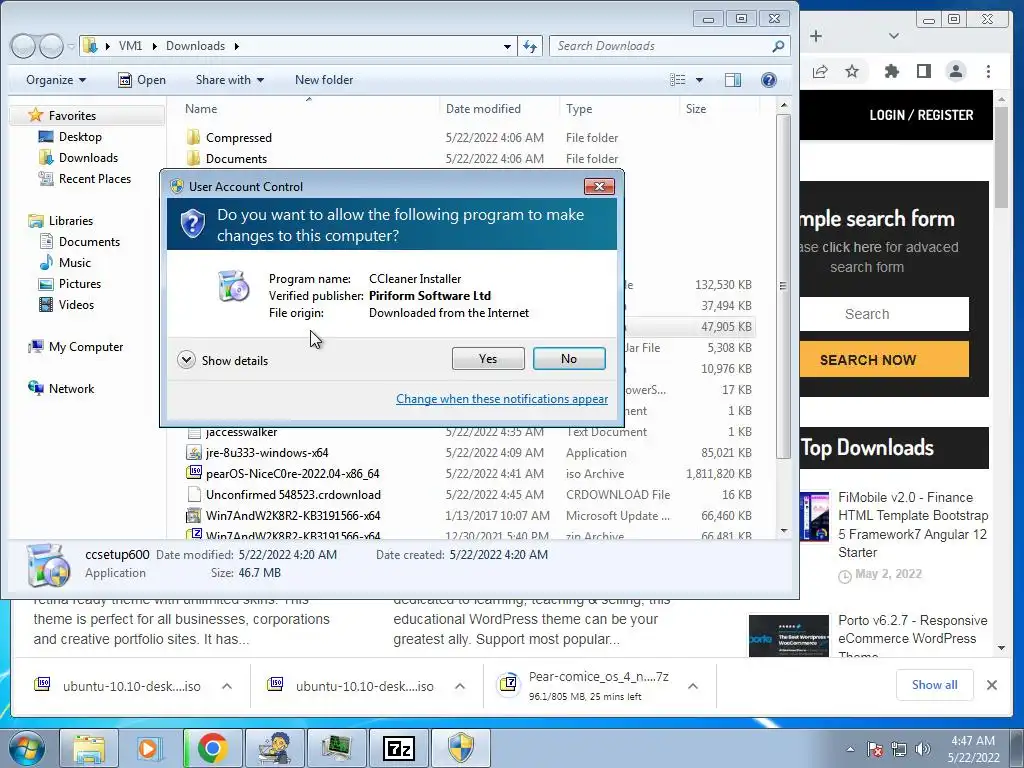The image size is (1024, 768).
Task: Open Videos library in navigation pane
Action: click(76, 304)
